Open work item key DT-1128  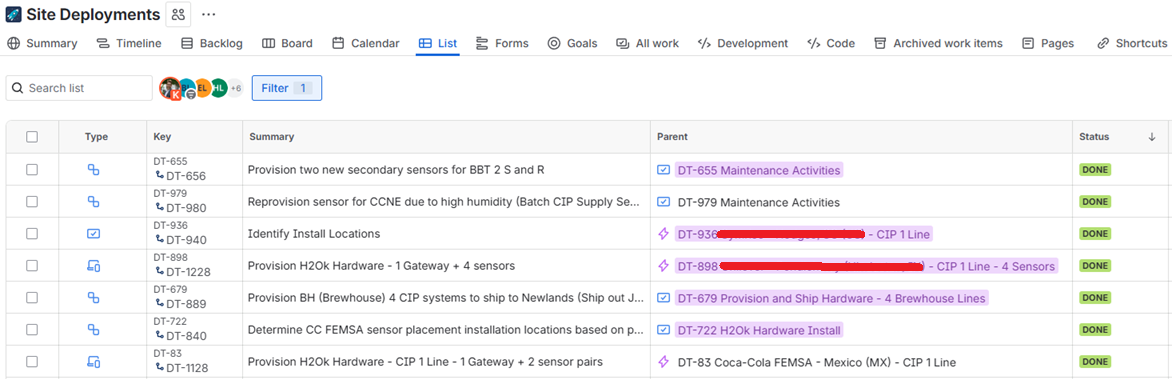click(187, 368)
